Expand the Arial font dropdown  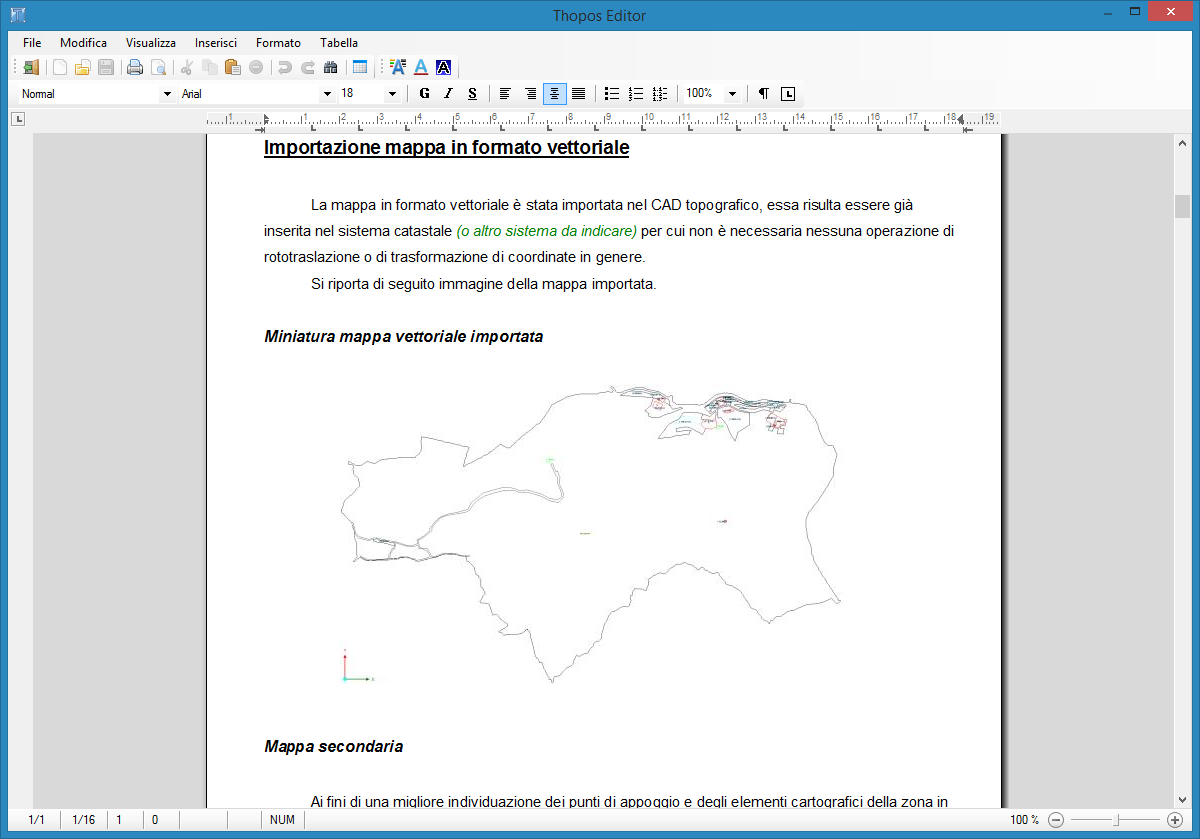pos(327,94)
